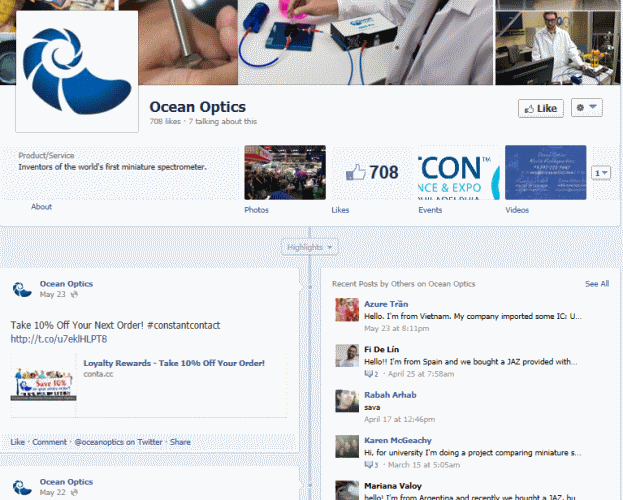See All recent posts by others
Image resolution: width=623 pixels, height=500 pixels.
click(597, 284)
